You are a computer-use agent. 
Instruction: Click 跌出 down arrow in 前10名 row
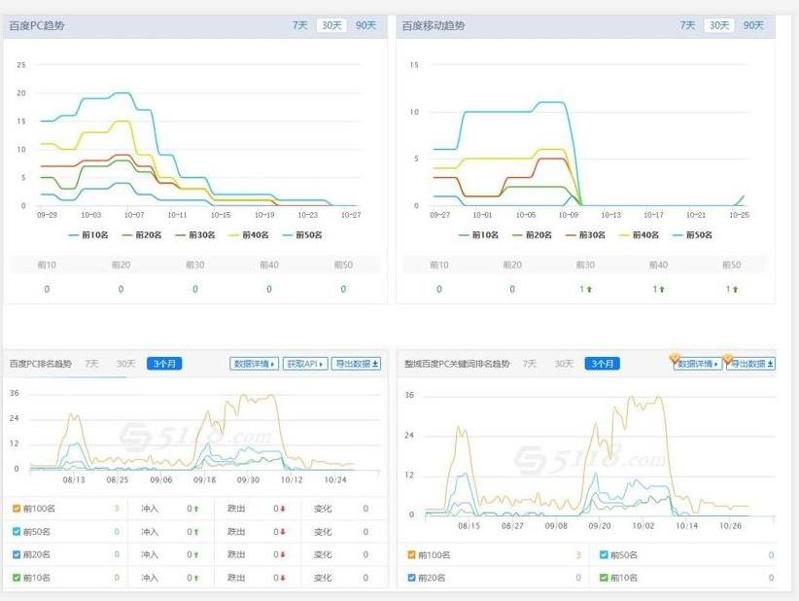click(283, 578)
